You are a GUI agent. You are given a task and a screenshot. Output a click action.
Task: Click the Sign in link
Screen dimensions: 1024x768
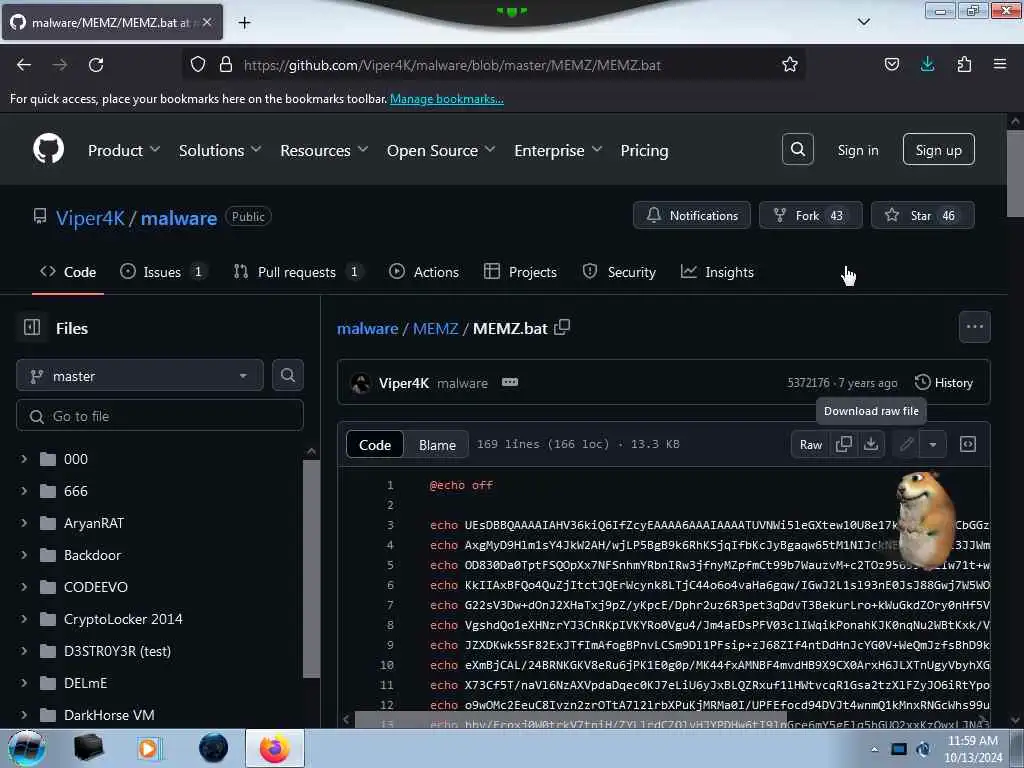pyautogui.click(x=857, y=150)
